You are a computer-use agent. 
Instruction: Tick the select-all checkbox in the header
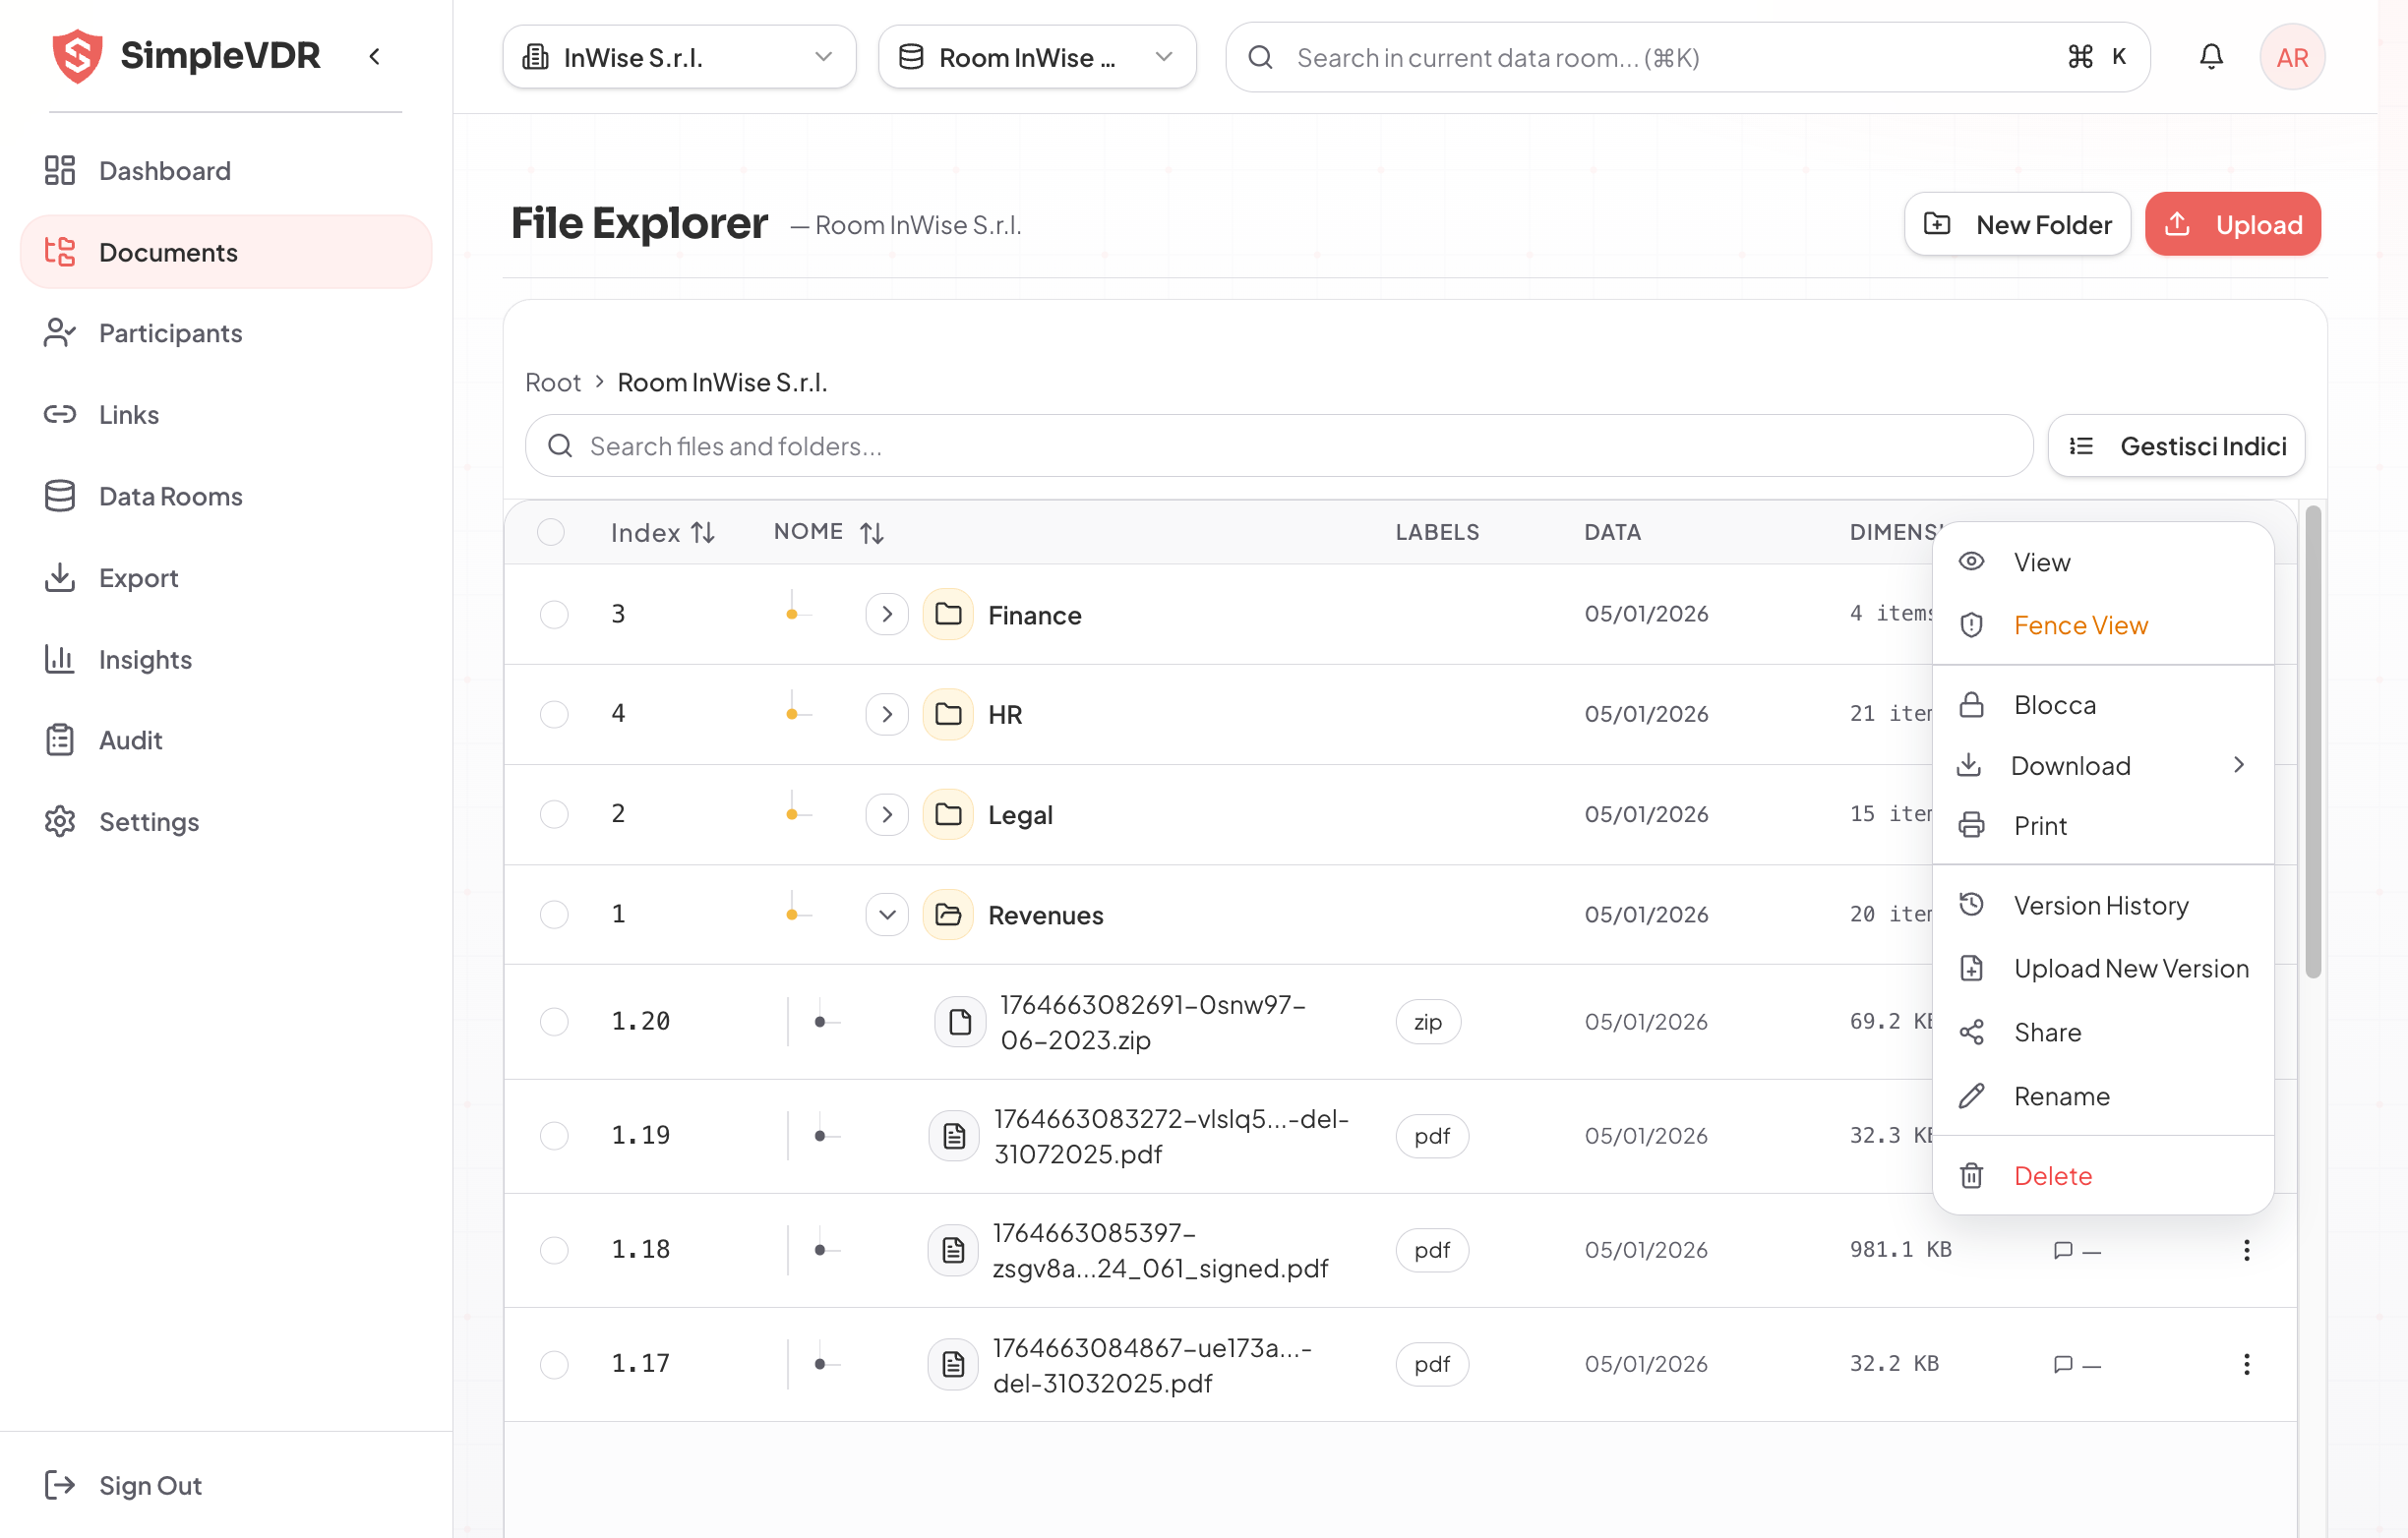pyautogui.click(x=551, y=532)
